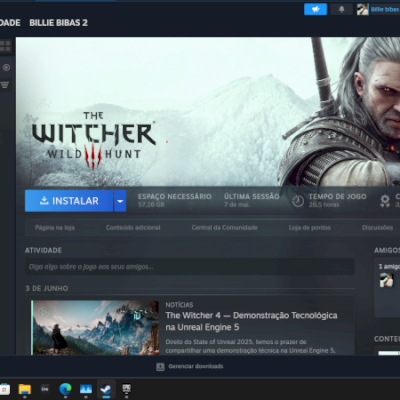Open File Explorer on the taskbar

(25, 389)
